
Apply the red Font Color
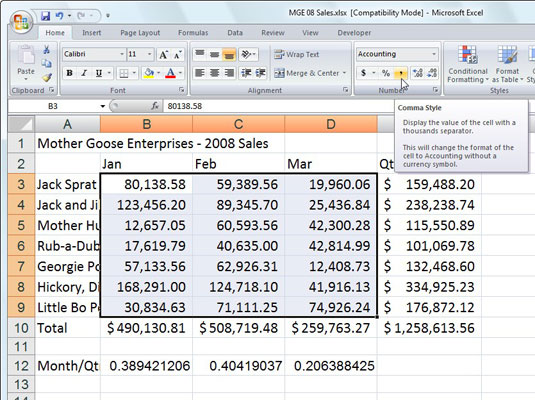pyautogui.click(x=171, y=73)
